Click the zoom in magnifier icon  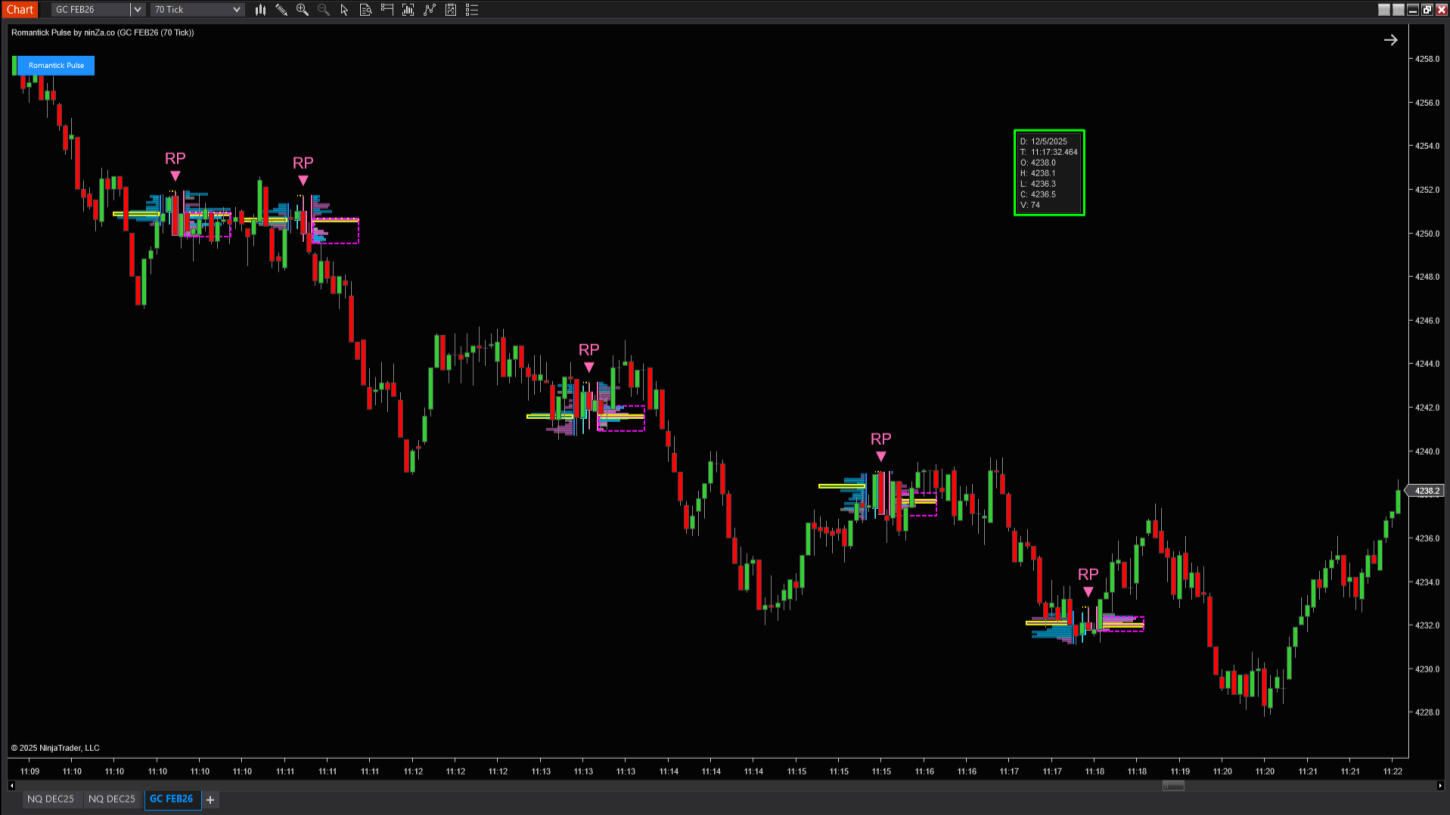click(302, 10)
